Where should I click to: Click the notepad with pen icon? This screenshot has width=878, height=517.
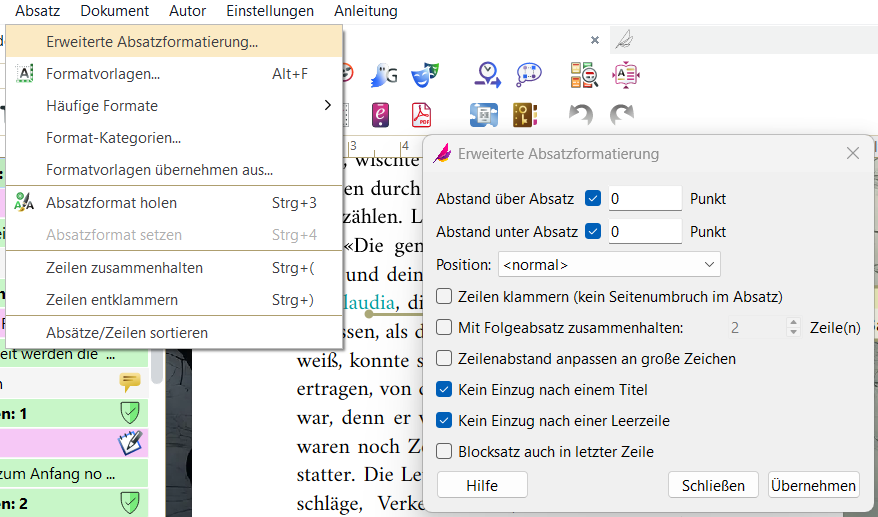pos(130,442)
